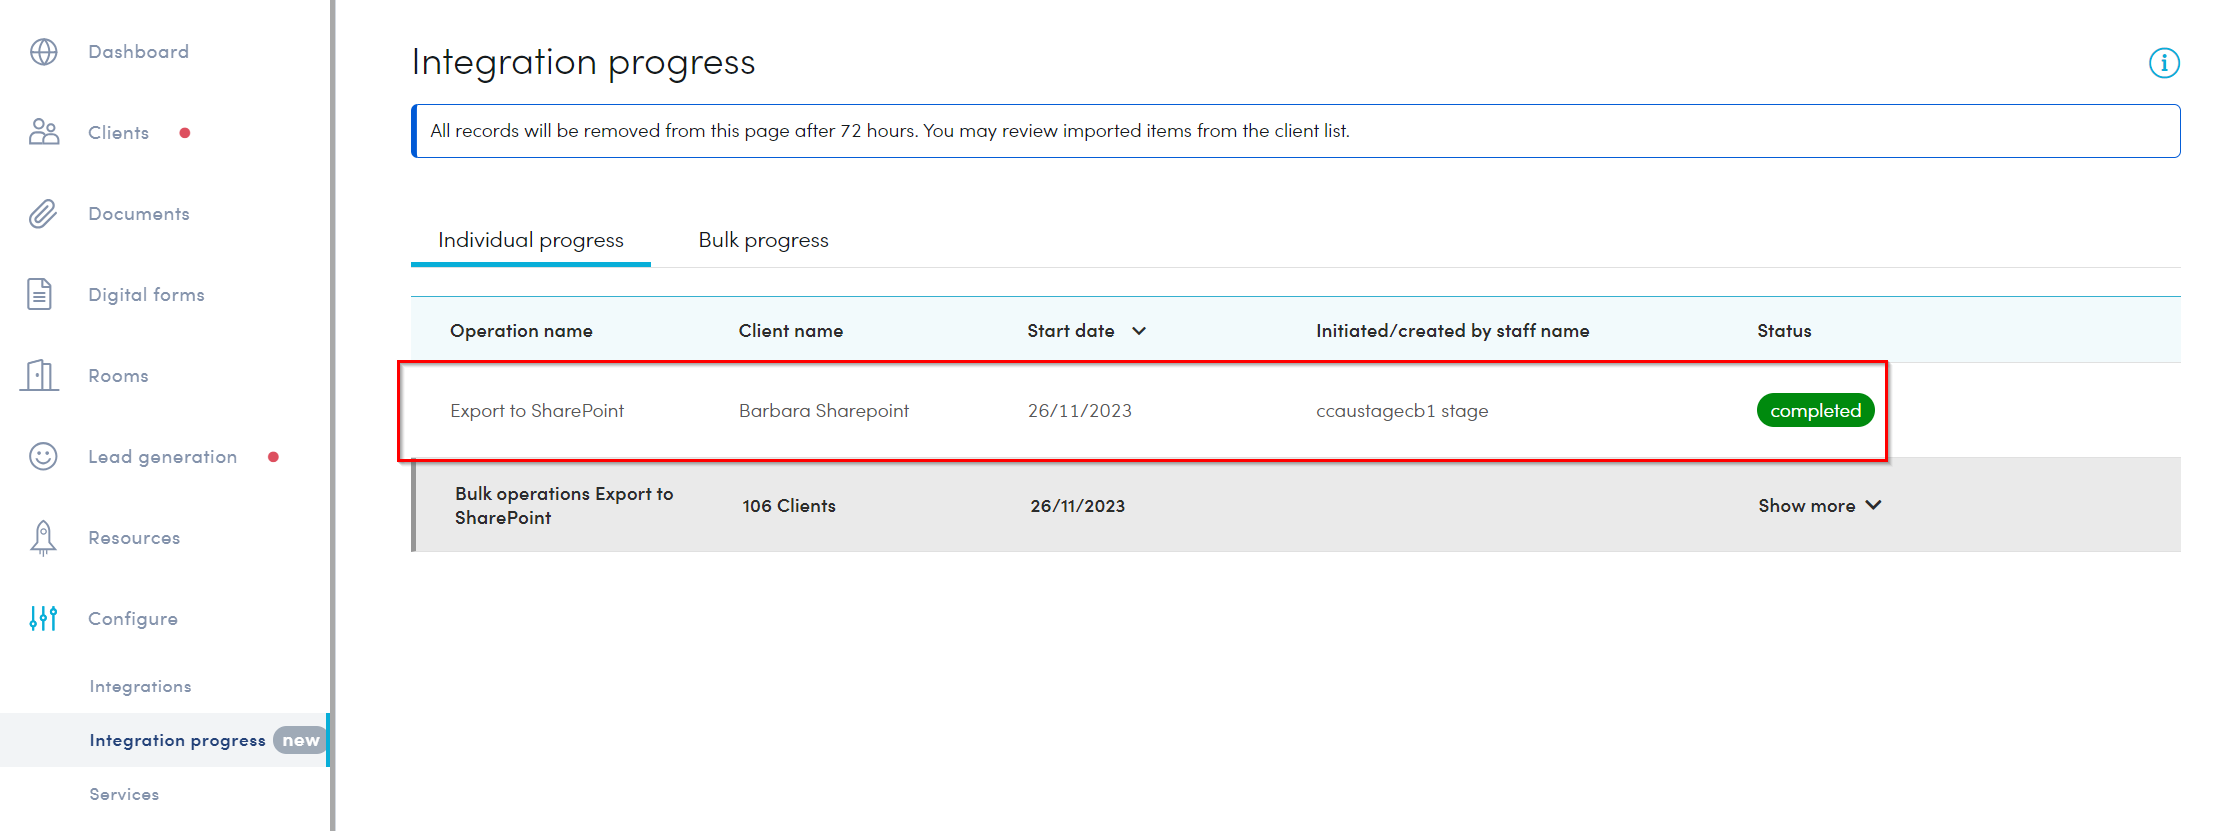Open the Dashboard menu item
Image resolution: width=2229 pixels, height=831 pixels.
[138, 51]
